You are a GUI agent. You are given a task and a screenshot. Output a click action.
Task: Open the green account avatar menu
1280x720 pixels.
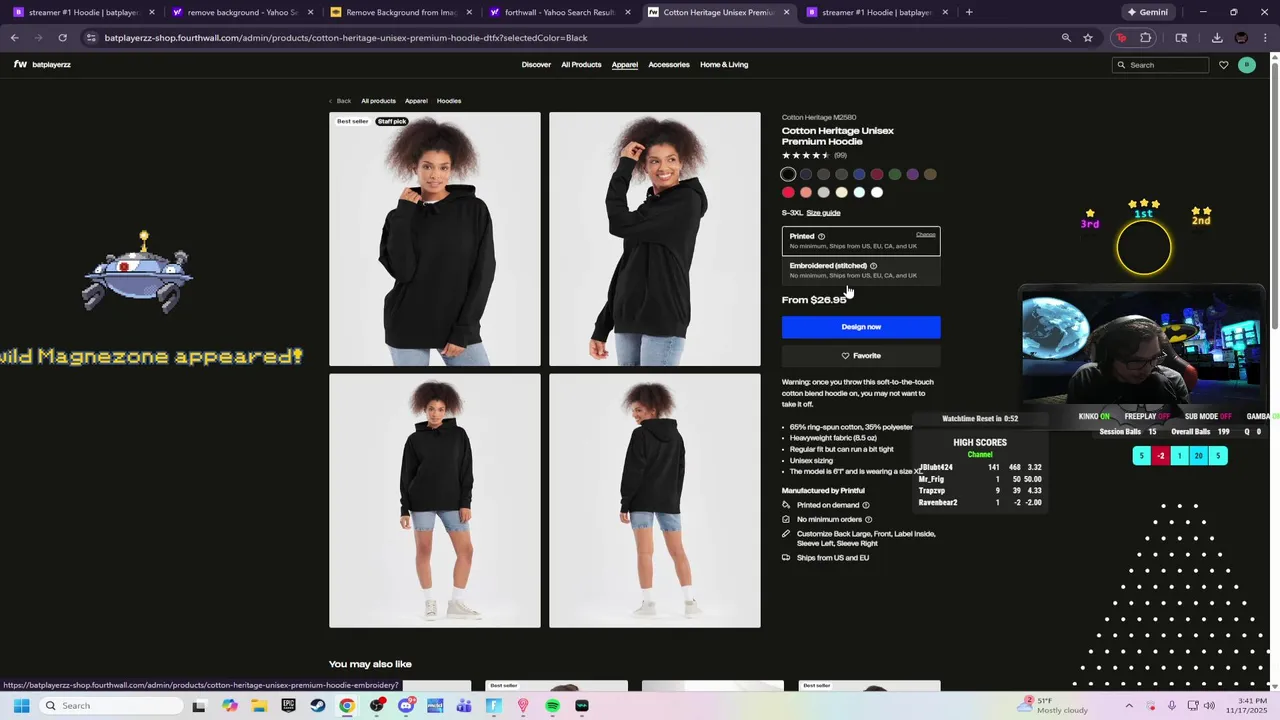[1246, 65]
